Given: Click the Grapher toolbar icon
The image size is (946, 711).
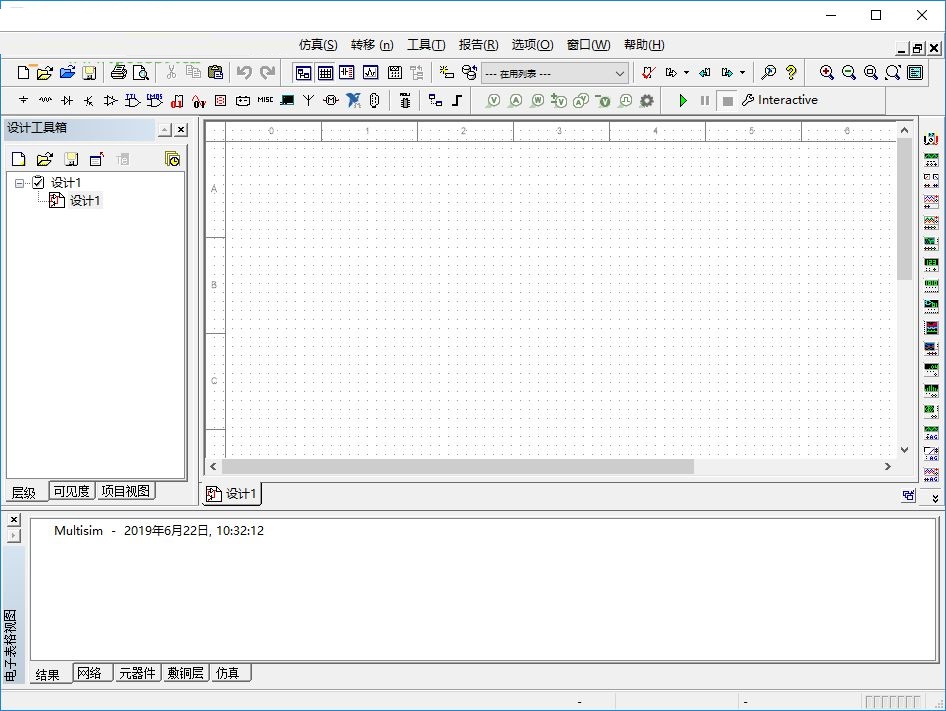Looking at the screenshot, I should pyautogui.click(x=371, y=72).
